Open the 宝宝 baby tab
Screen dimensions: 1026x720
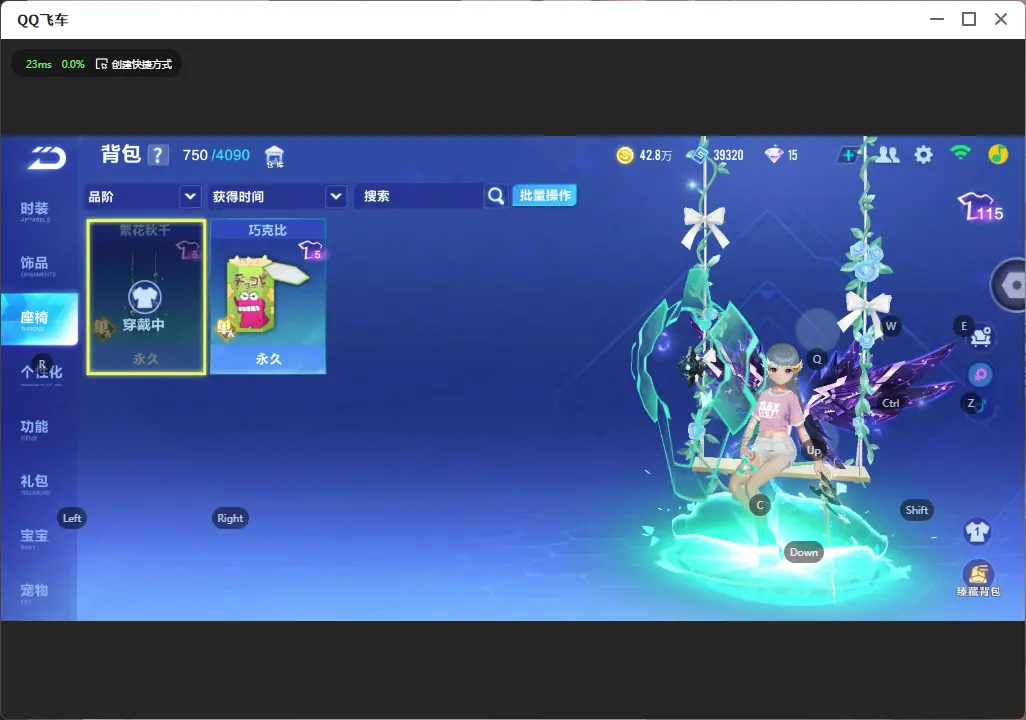(34, 537)
